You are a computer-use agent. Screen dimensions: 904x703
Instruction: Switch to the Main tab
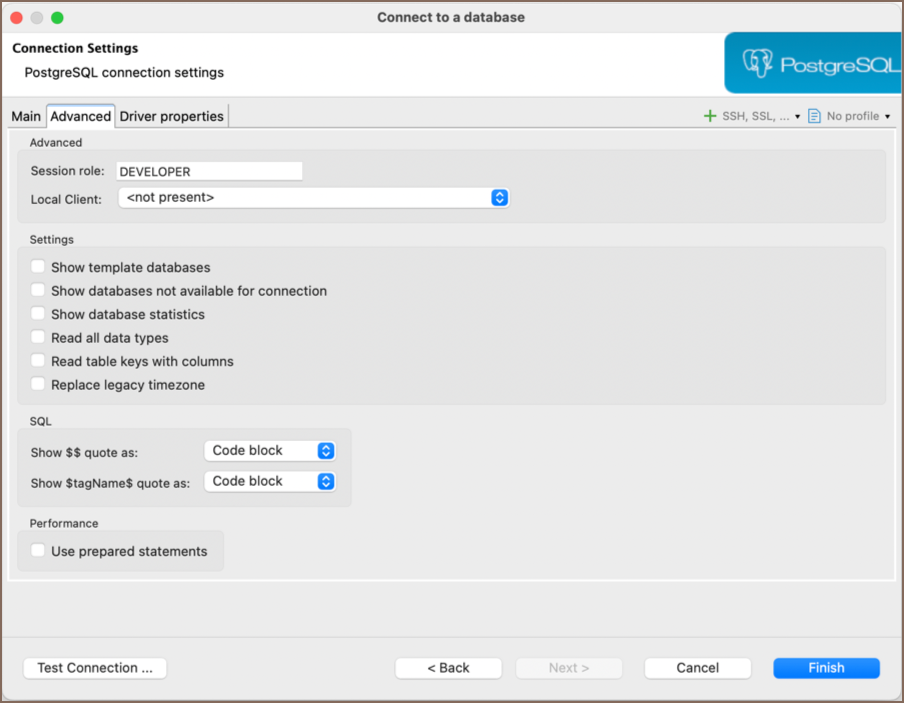pyautogui.click(x=26, y=116)
